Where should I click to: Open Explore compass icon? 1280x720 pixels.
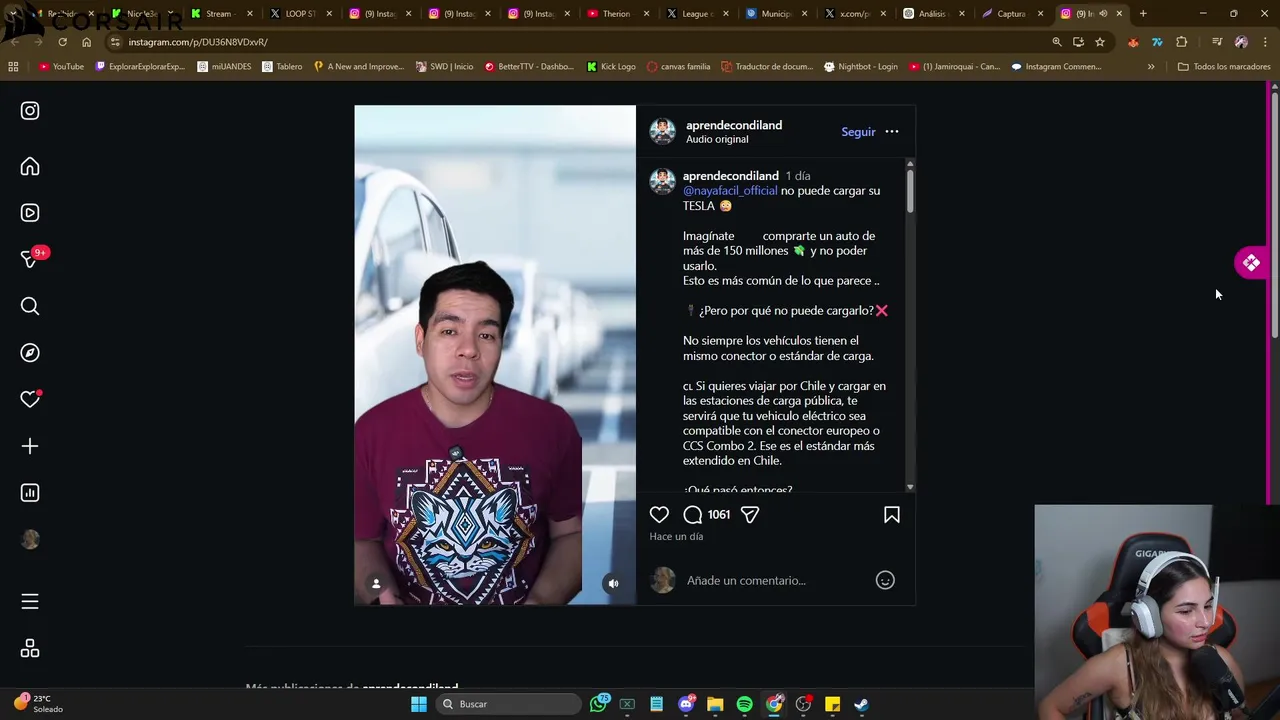pyautogui.click(x=30, y=353)
